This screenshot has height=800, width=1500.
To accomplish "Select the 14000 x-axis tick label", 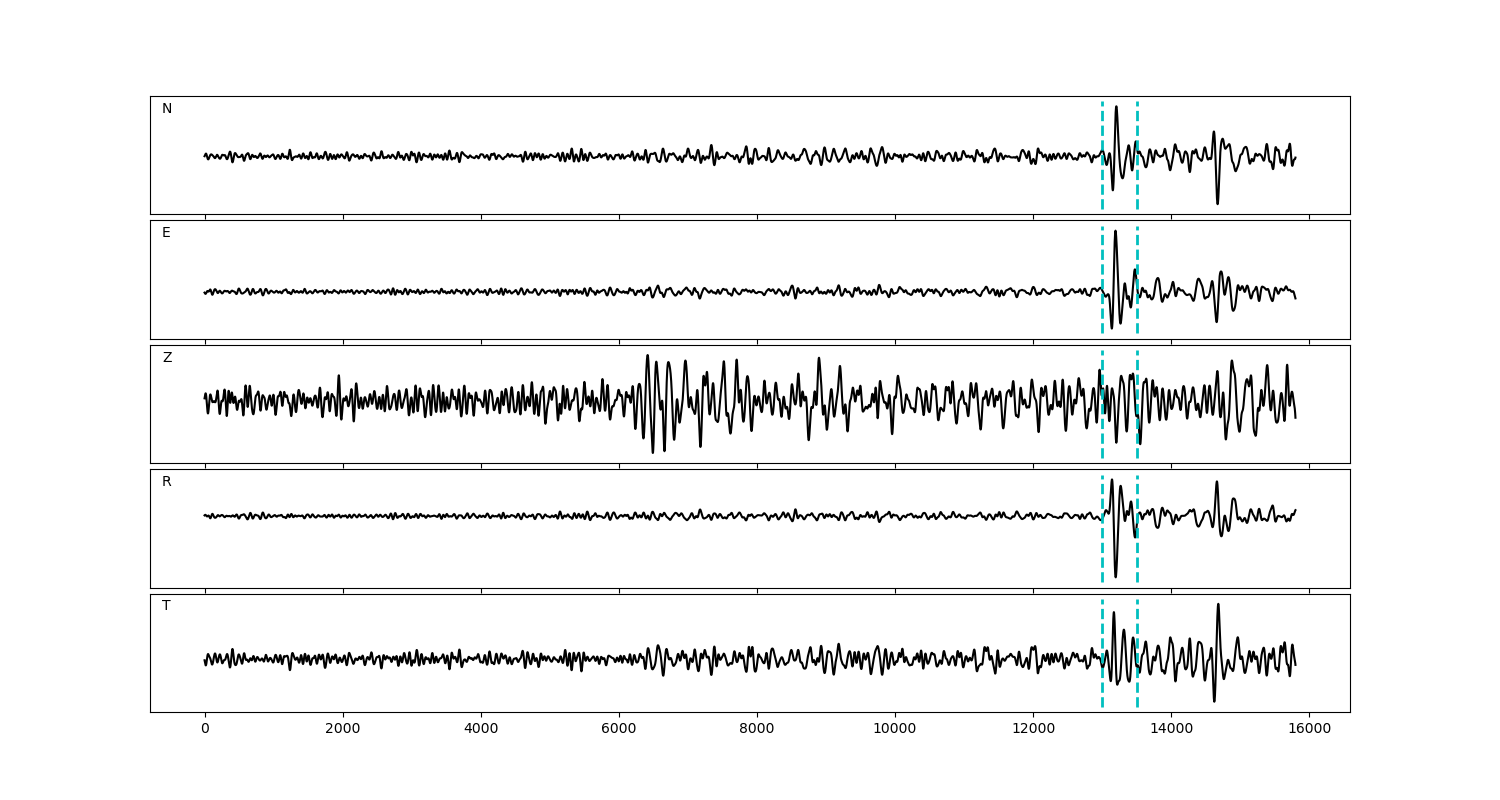I will [x=1171, y=730].
